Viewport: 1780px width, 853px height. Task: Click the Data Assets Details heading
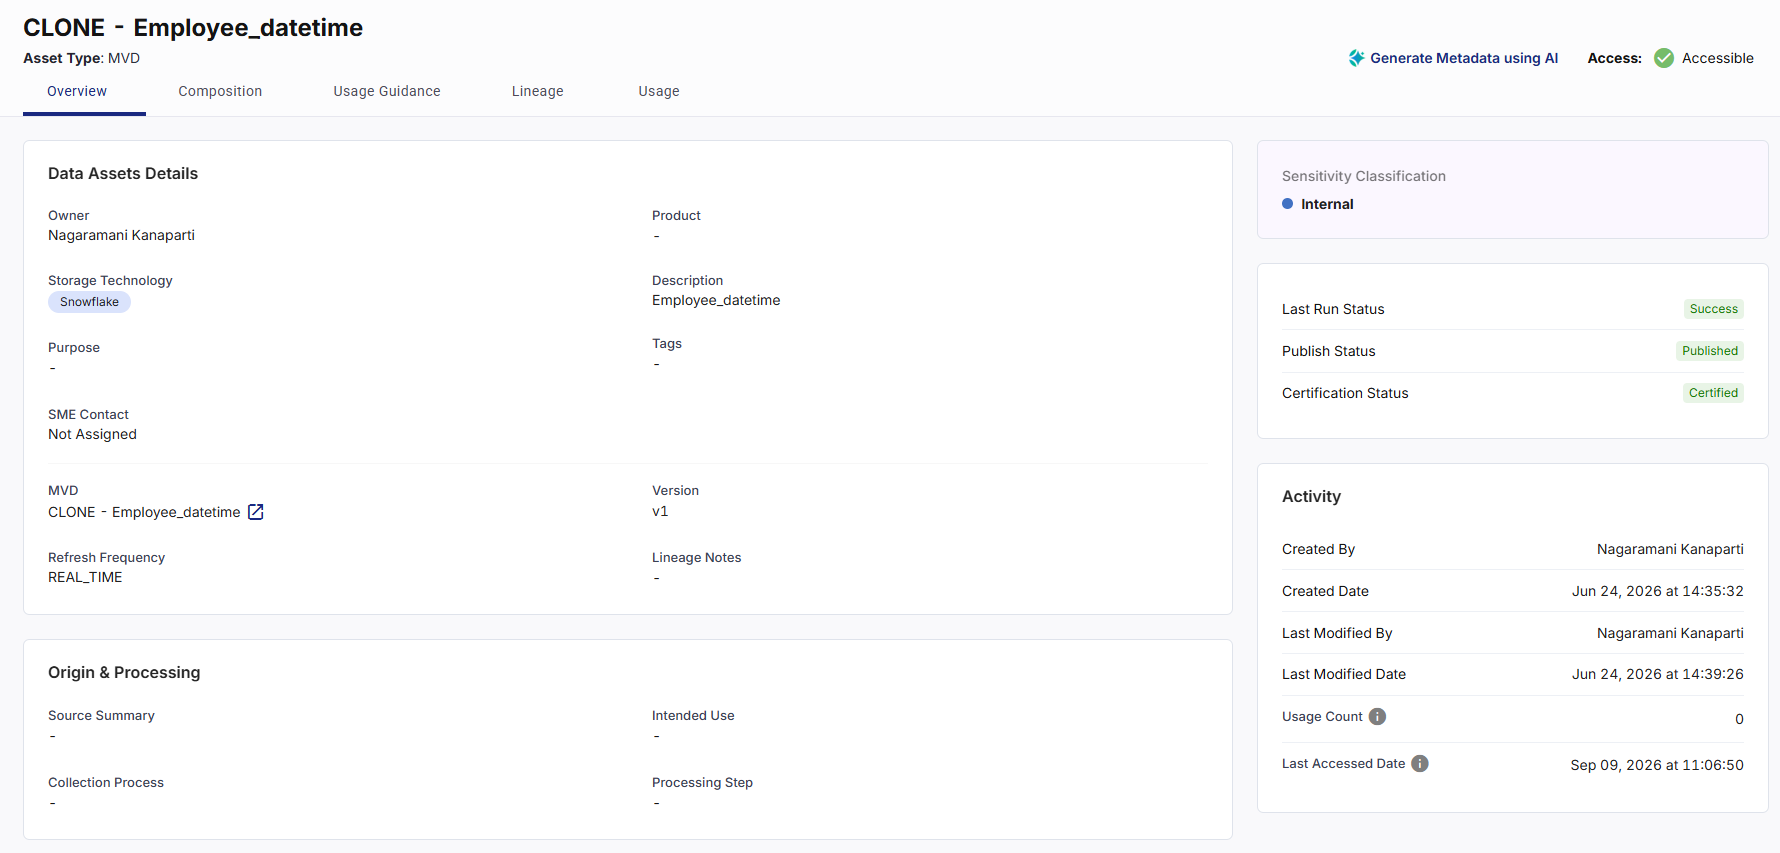123,173
